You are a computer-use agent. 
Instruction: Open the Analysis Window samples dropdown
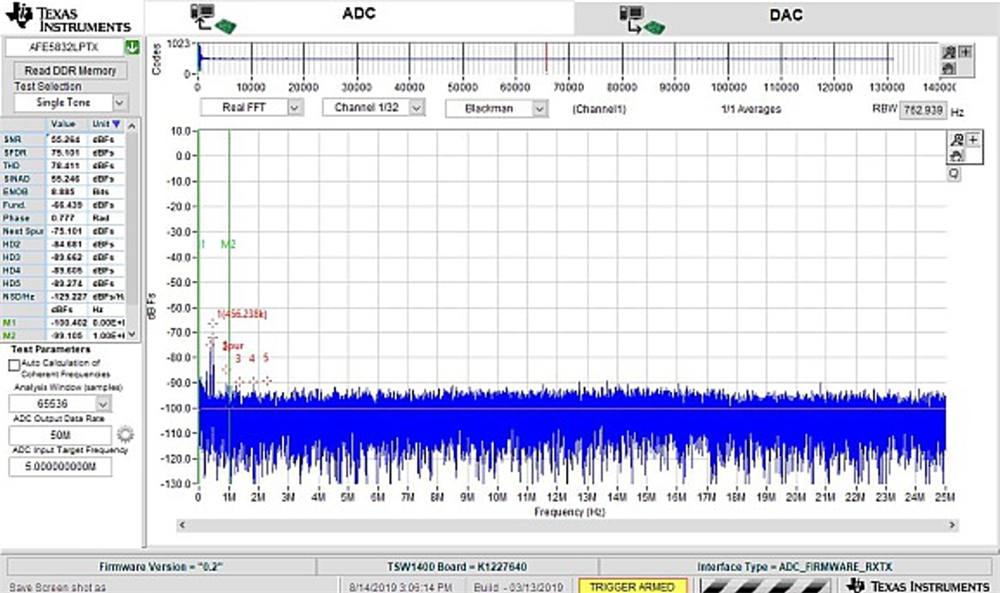pos(103,404)
